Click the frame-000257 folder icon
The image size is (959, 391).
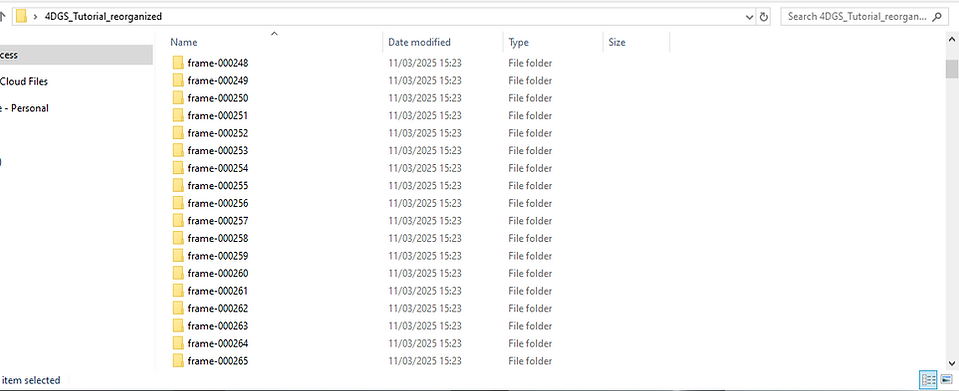coord(178,220)
